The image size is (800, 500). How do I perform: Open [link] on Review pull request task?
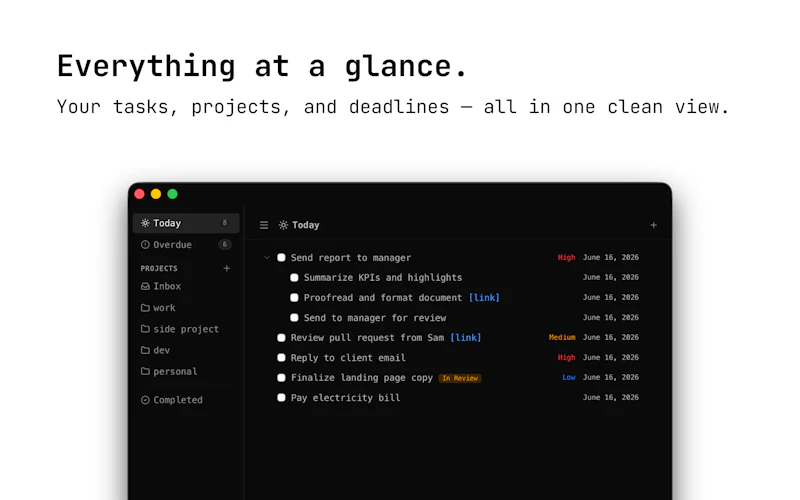click(x=465, y=337)
